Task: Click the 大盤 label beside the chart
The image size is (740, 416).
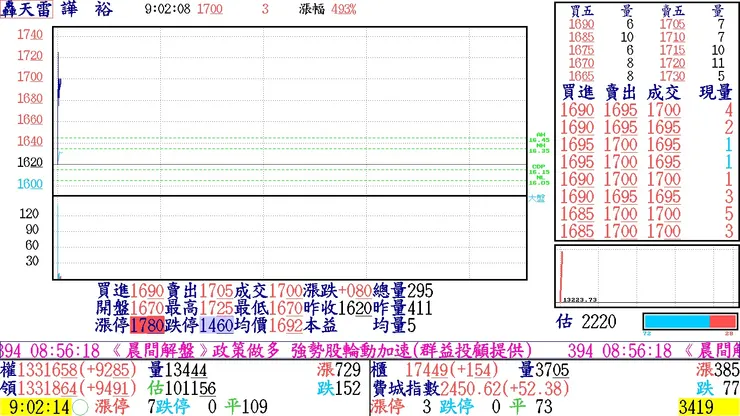Action: click(537, 198)
